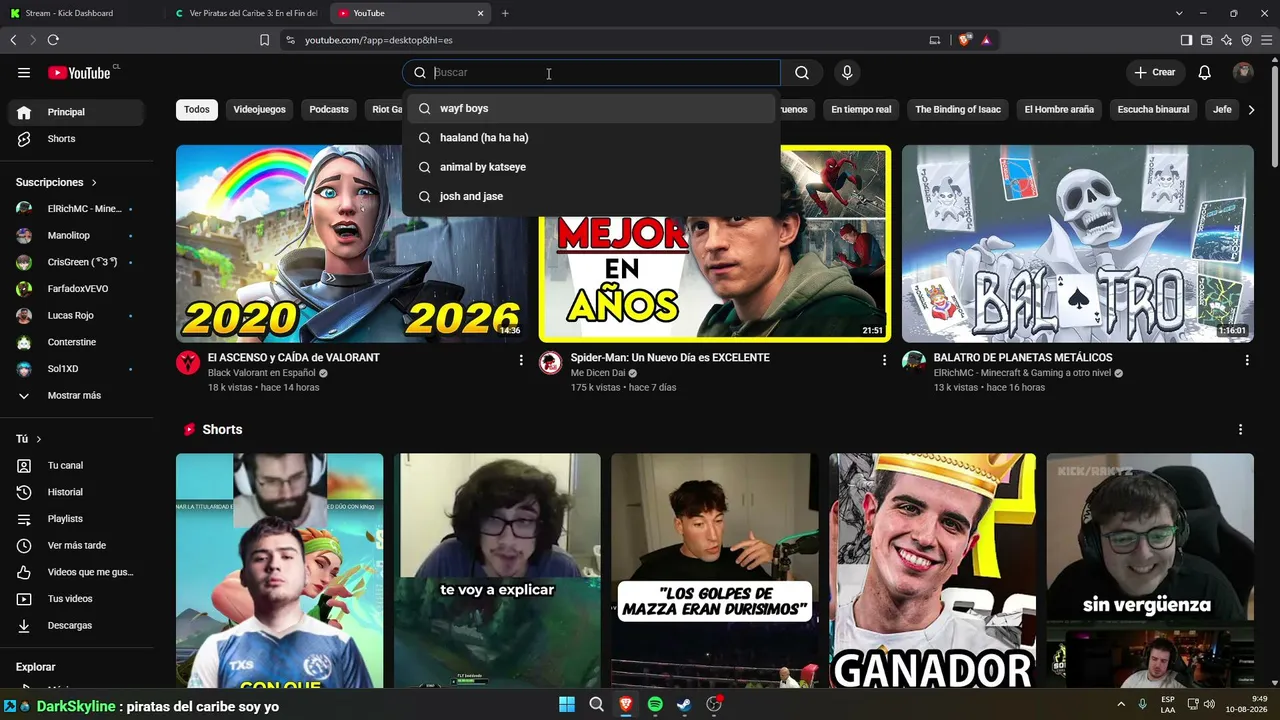Open Shorts in the sidebar
This screenshot has height=720, width=1280.
click(x=76, y=139)
